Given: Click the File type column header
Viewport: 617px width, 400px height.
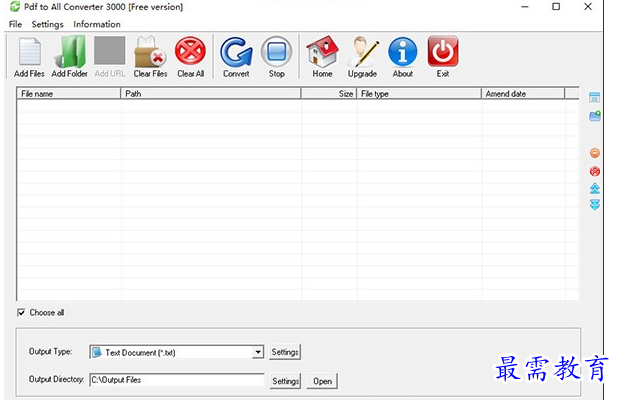Looking at the screenshot, I should tap(419, 94).
